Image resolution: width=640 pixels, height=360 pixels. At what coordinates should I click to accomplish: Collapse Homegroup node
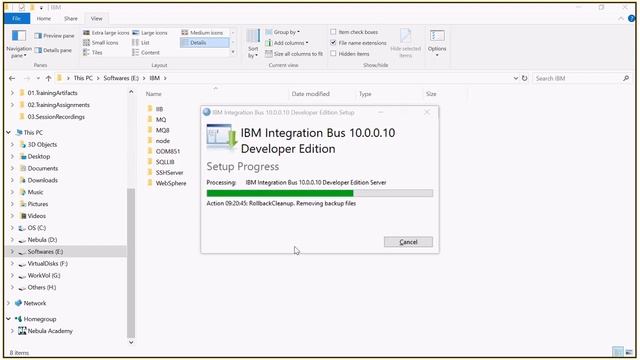click(x=9, y=319)
